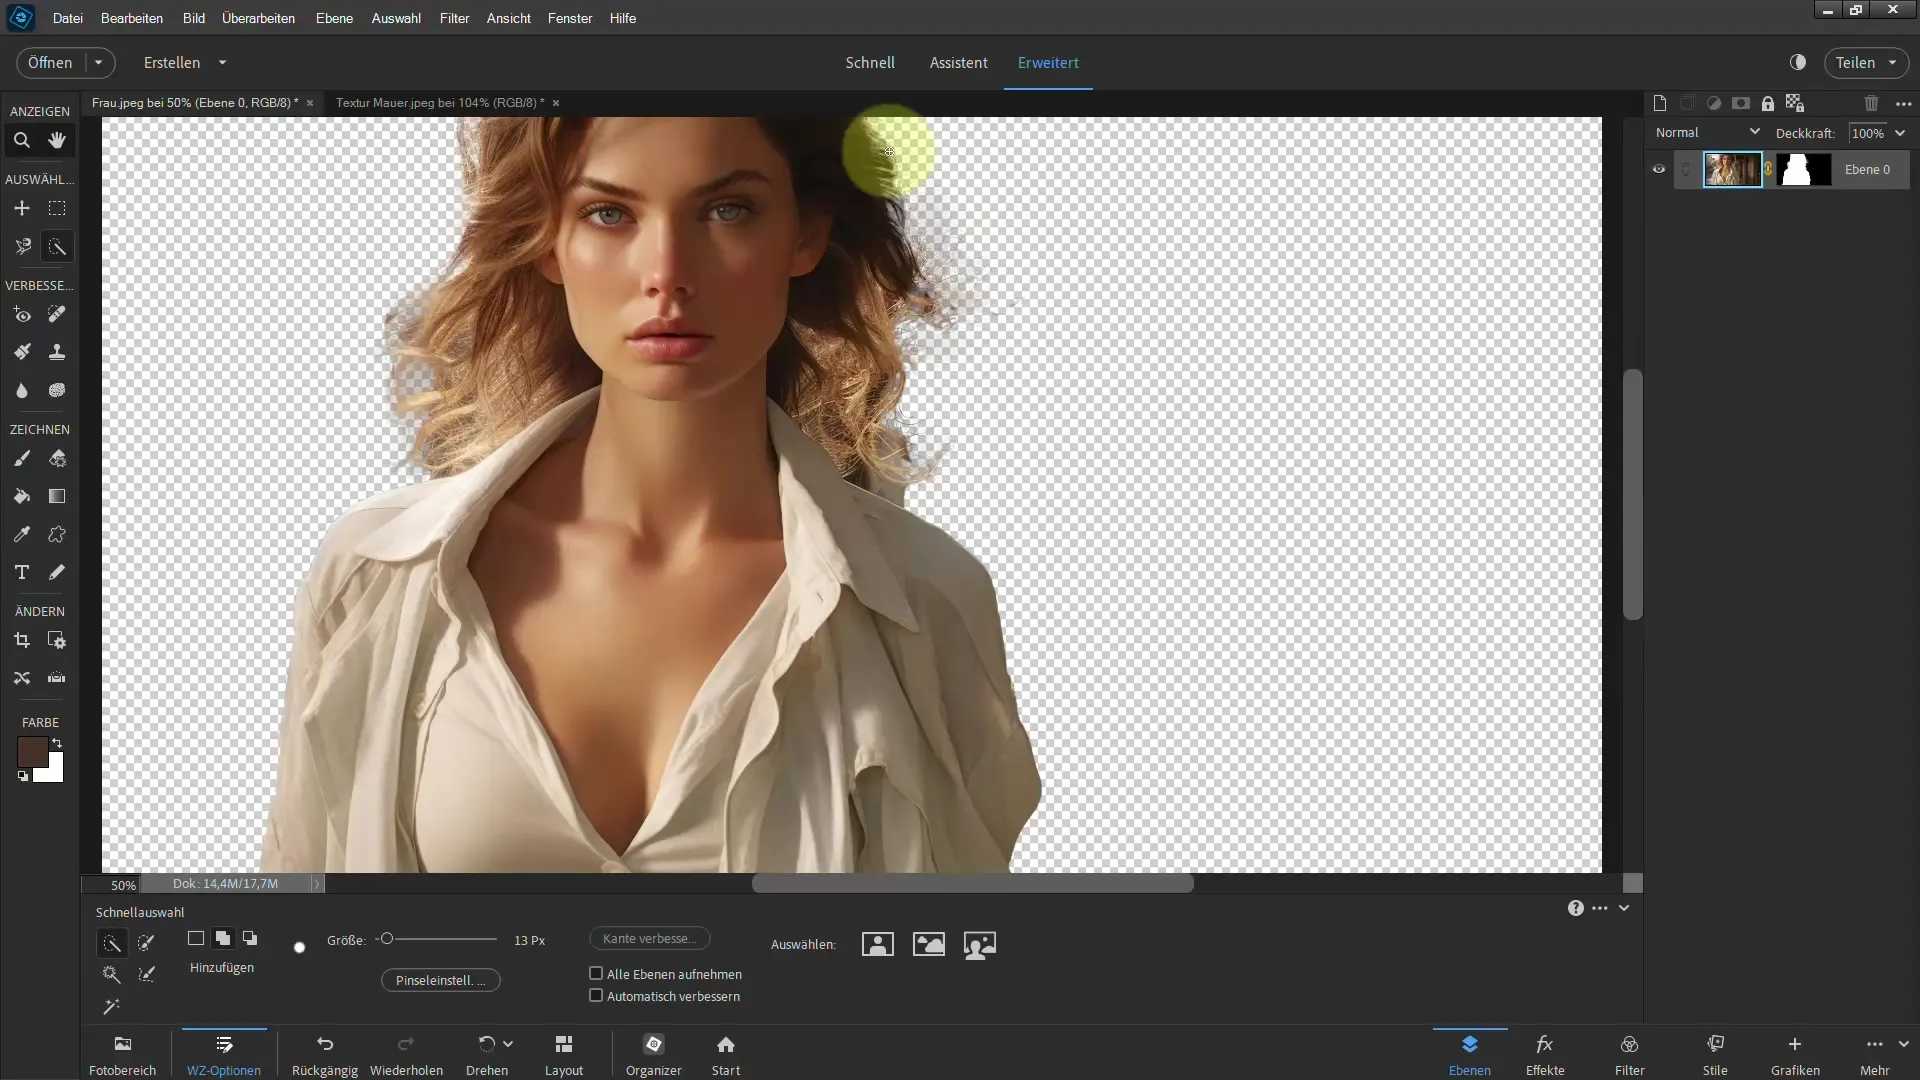Select the Straighten tool

click(x=57, y=679)
